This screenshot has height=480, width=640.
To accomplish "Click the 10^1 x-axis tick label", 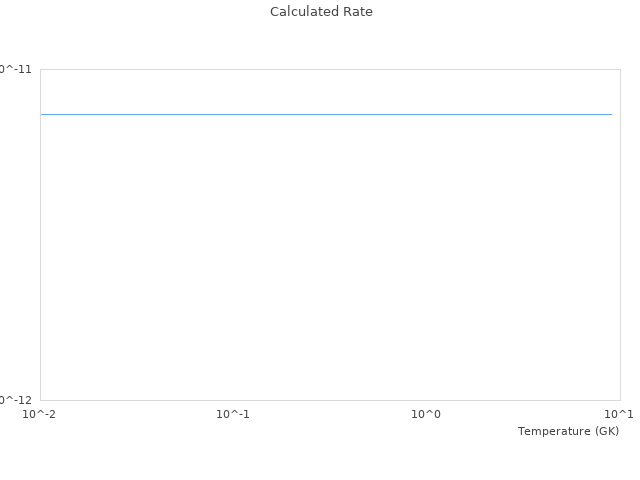I will (619, 414).
